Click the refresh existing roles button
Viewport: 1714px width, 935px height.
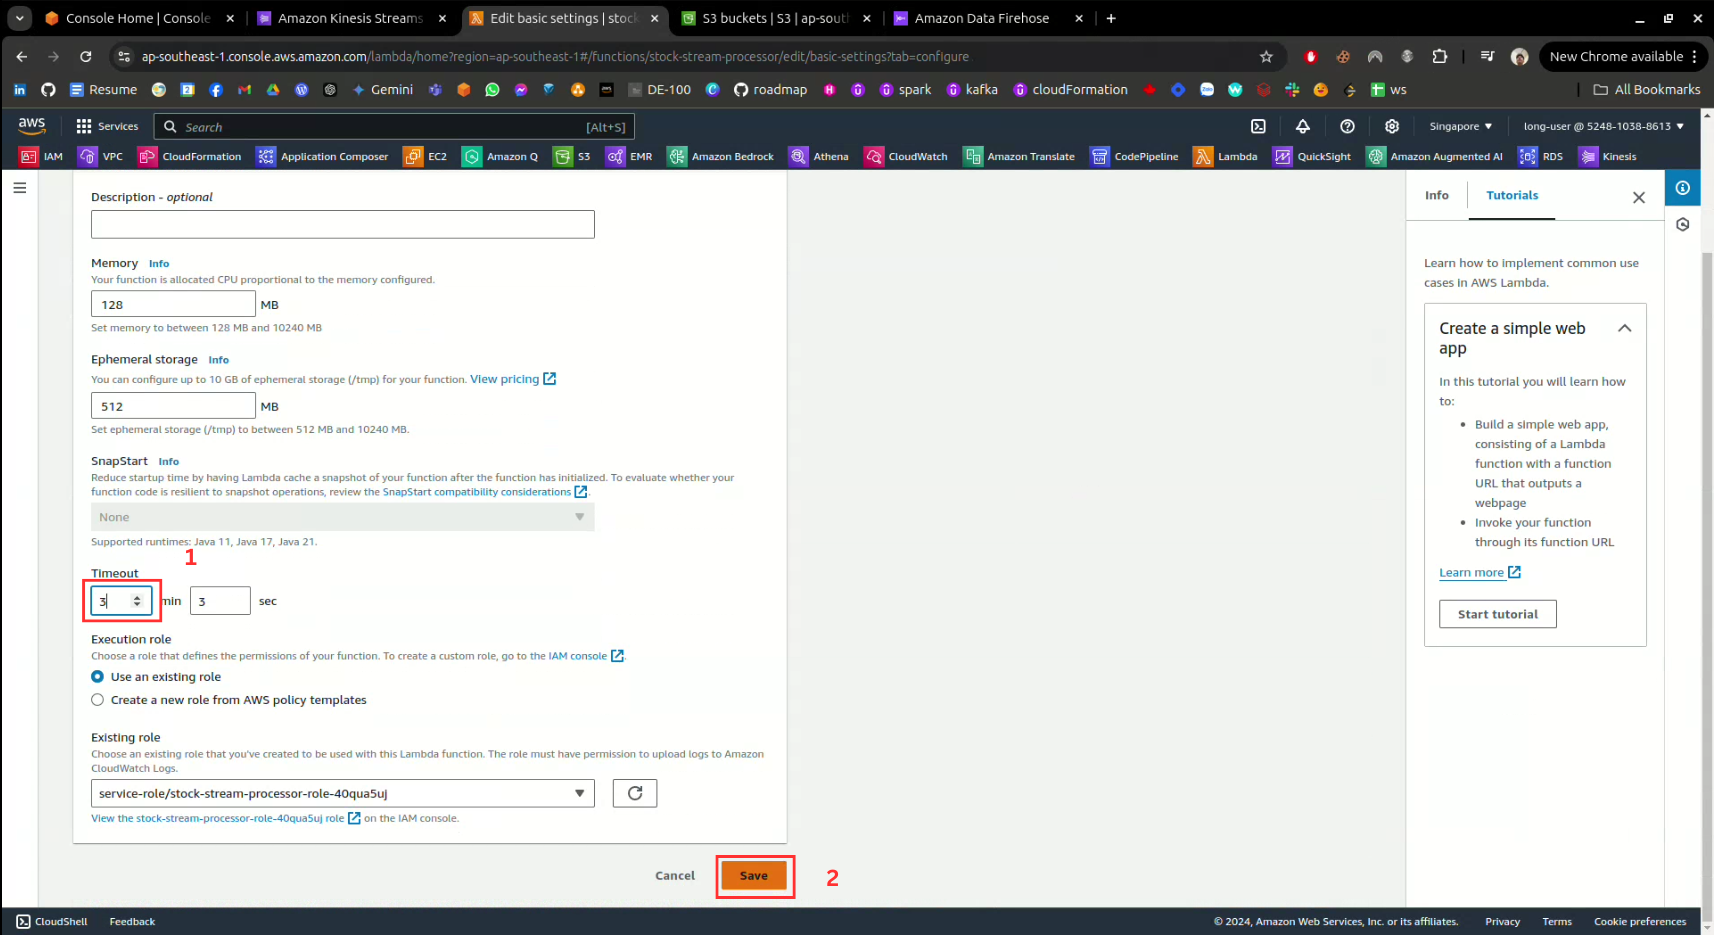634,793
